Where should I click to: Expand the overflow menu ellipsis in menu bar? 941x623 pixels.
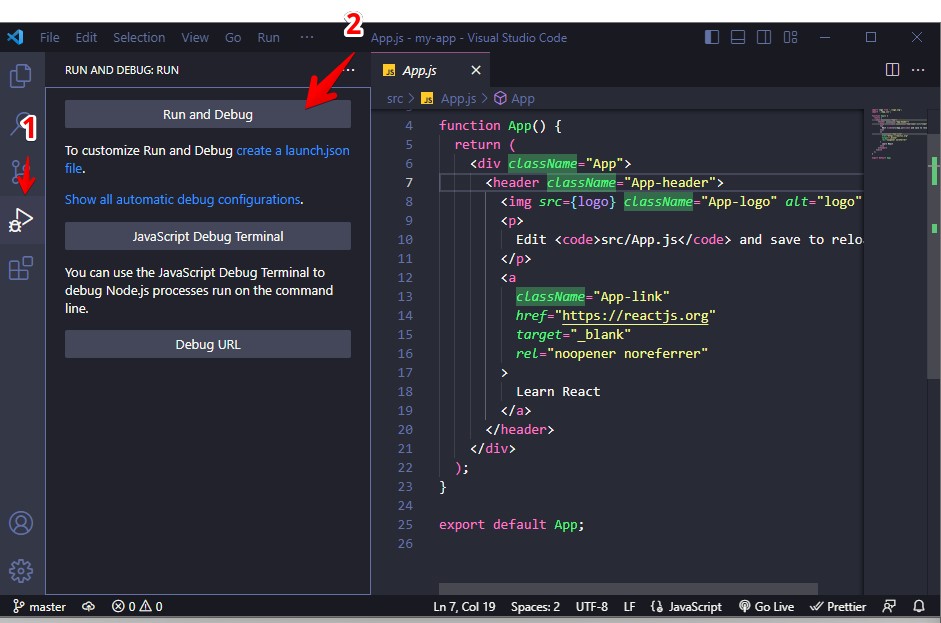307,37
